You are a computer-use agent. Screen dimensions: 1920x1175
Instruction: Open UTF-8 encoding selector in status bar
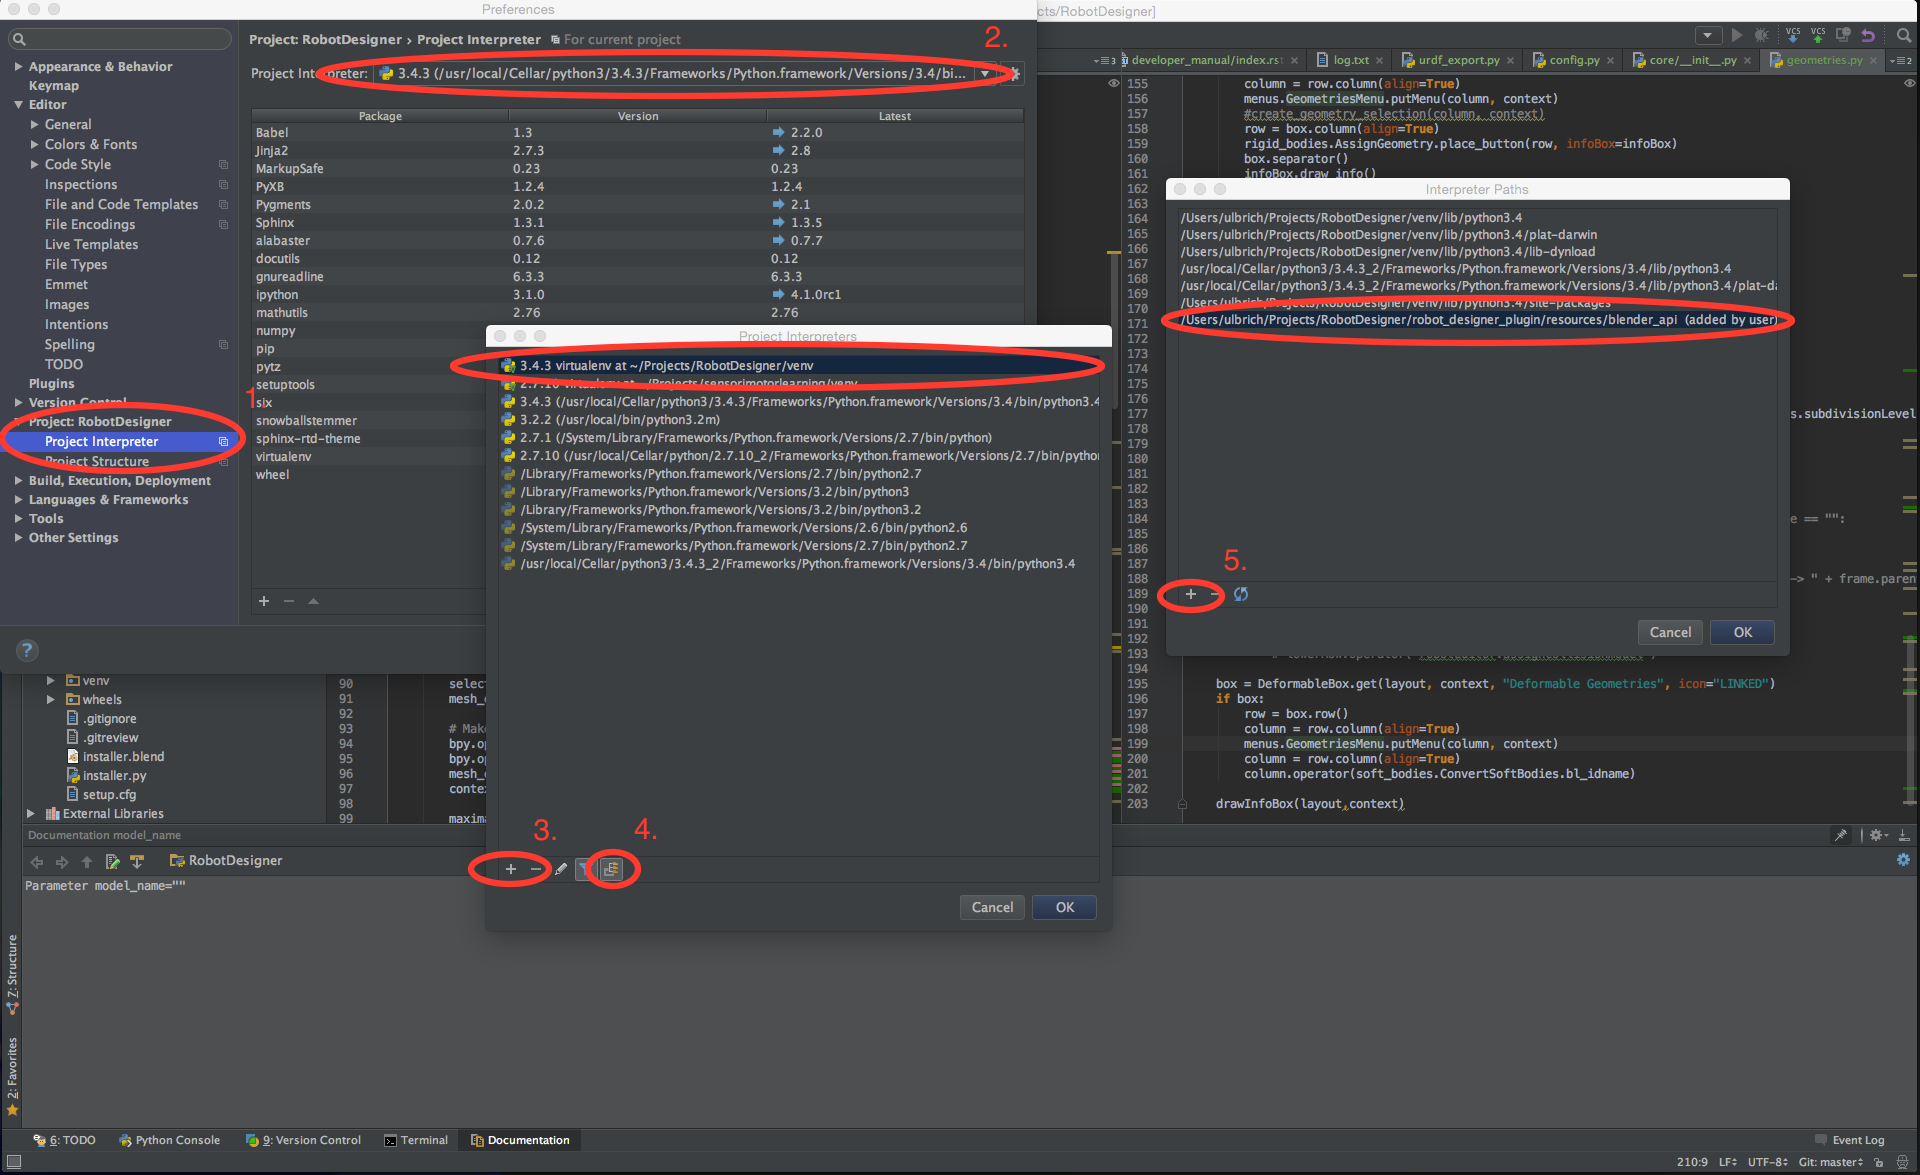click(x=1768, y=1162)
